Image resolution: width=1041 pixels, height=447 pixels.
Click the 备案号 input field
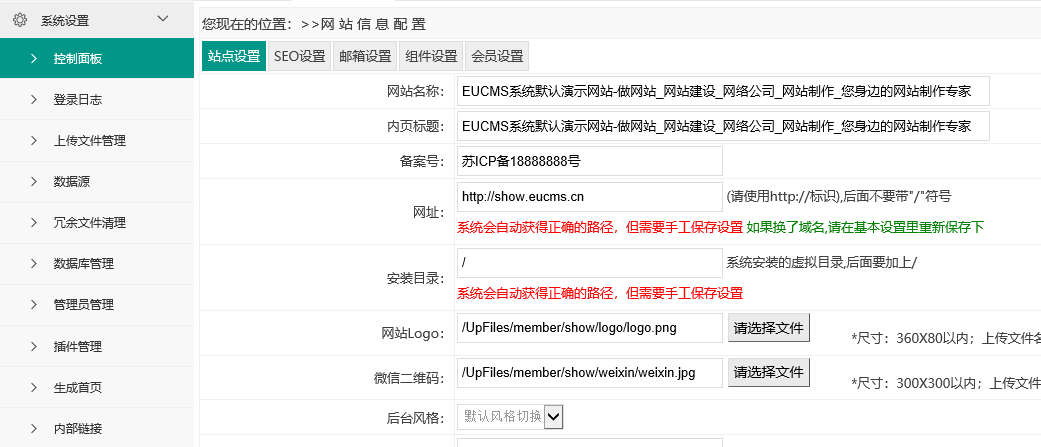[x=589, y=160]
